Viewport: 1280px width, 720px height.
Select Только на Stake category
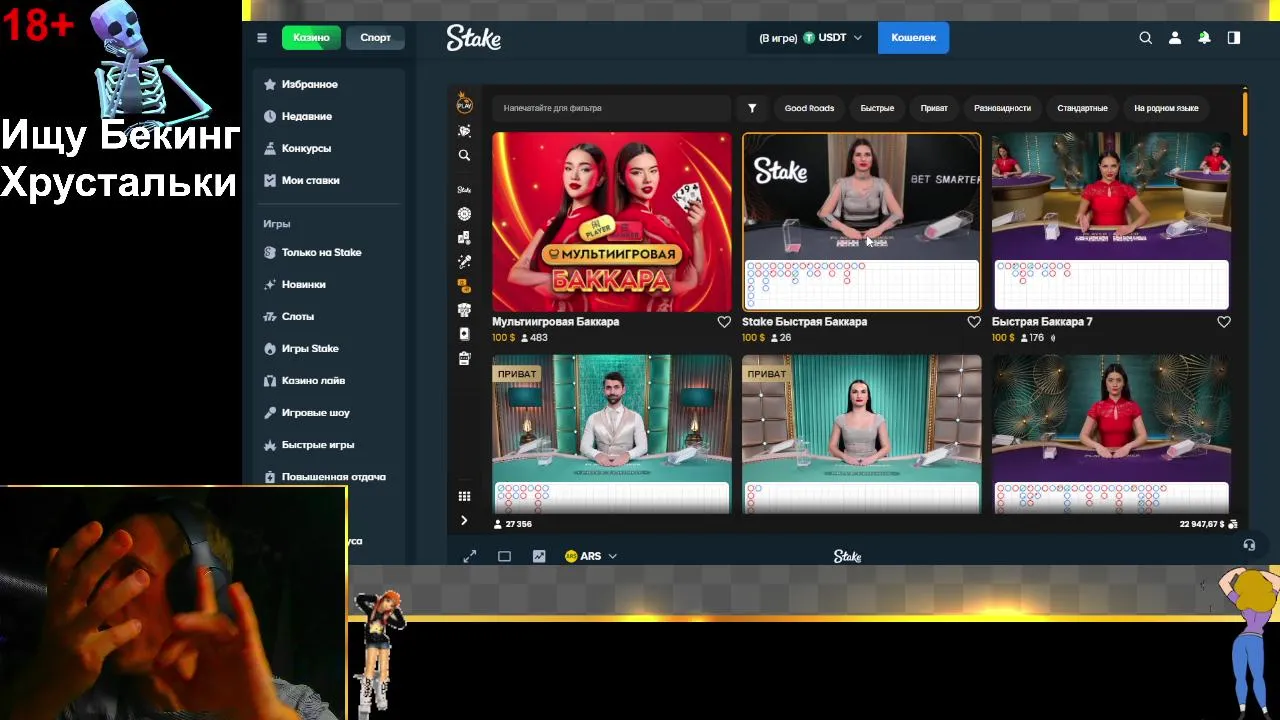pos(330,253)
